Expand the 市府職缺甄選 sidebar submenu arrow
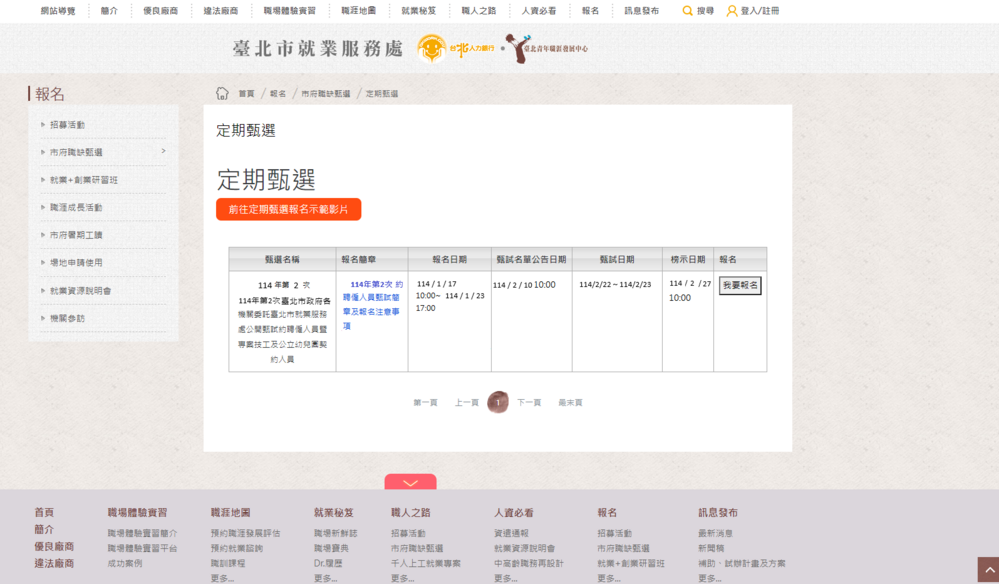 [163, 152]
